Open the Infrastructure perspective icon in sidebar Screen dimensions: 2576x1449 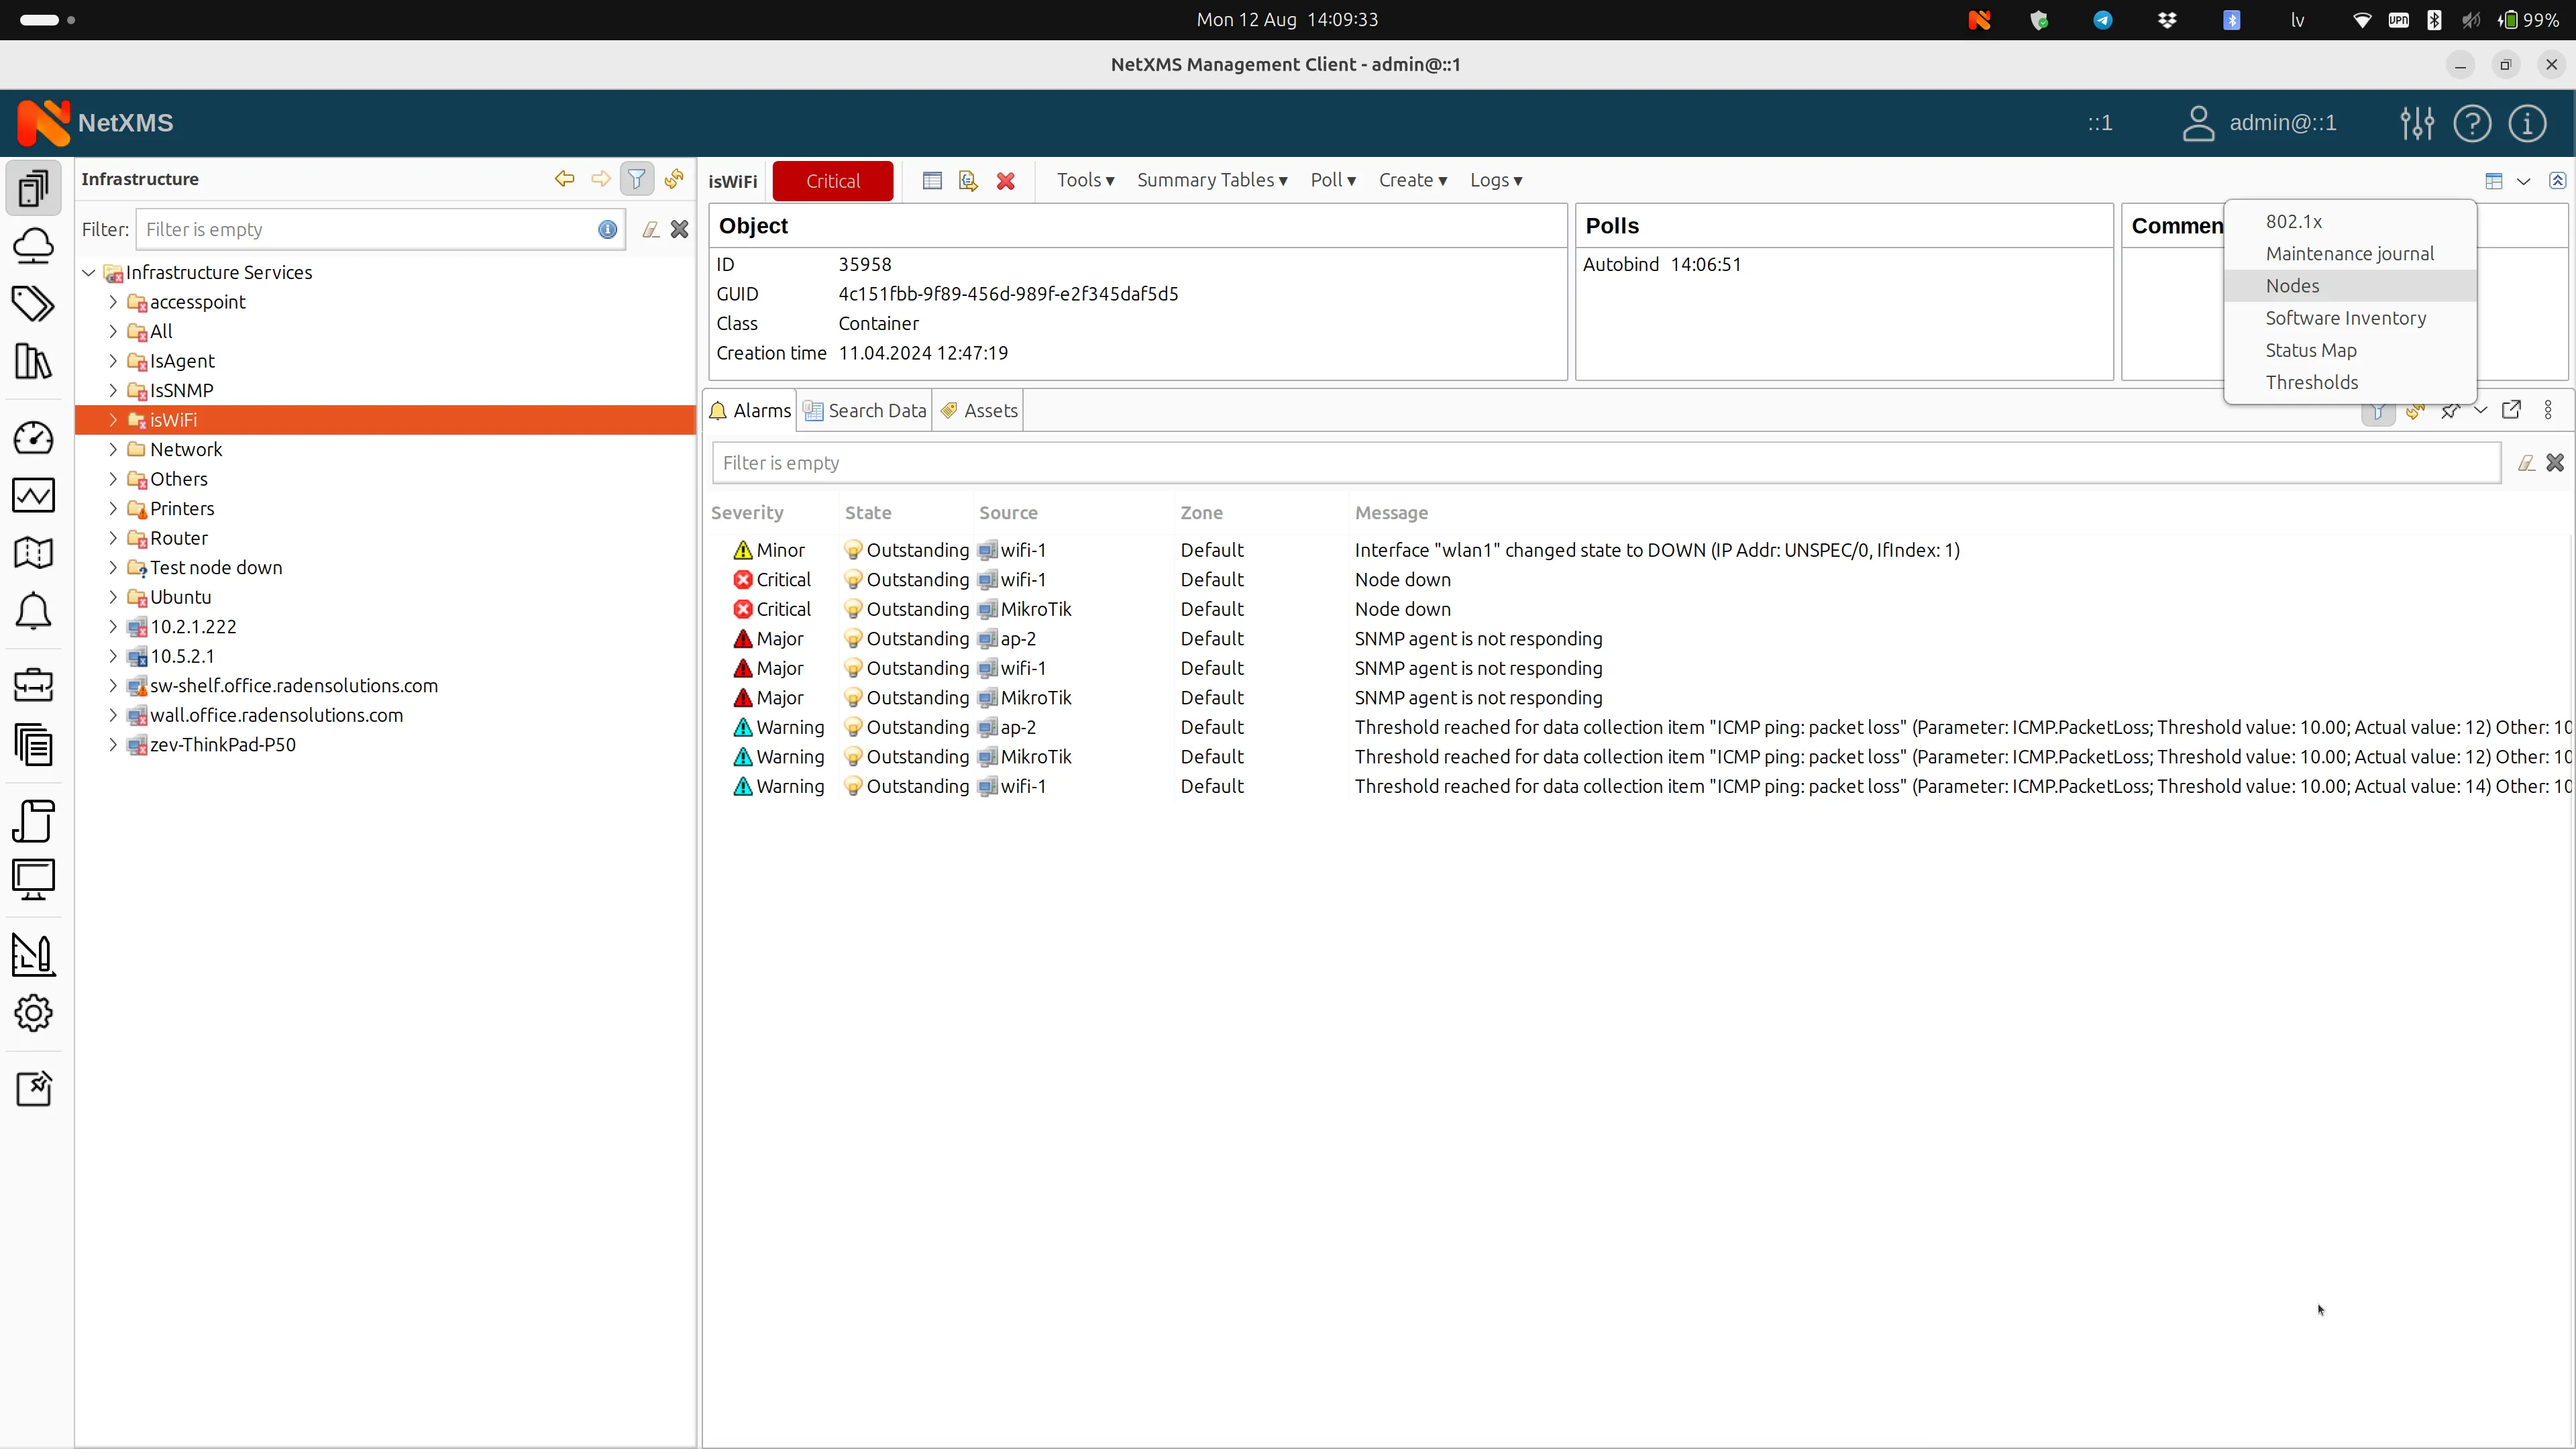(x=34, y=187)
